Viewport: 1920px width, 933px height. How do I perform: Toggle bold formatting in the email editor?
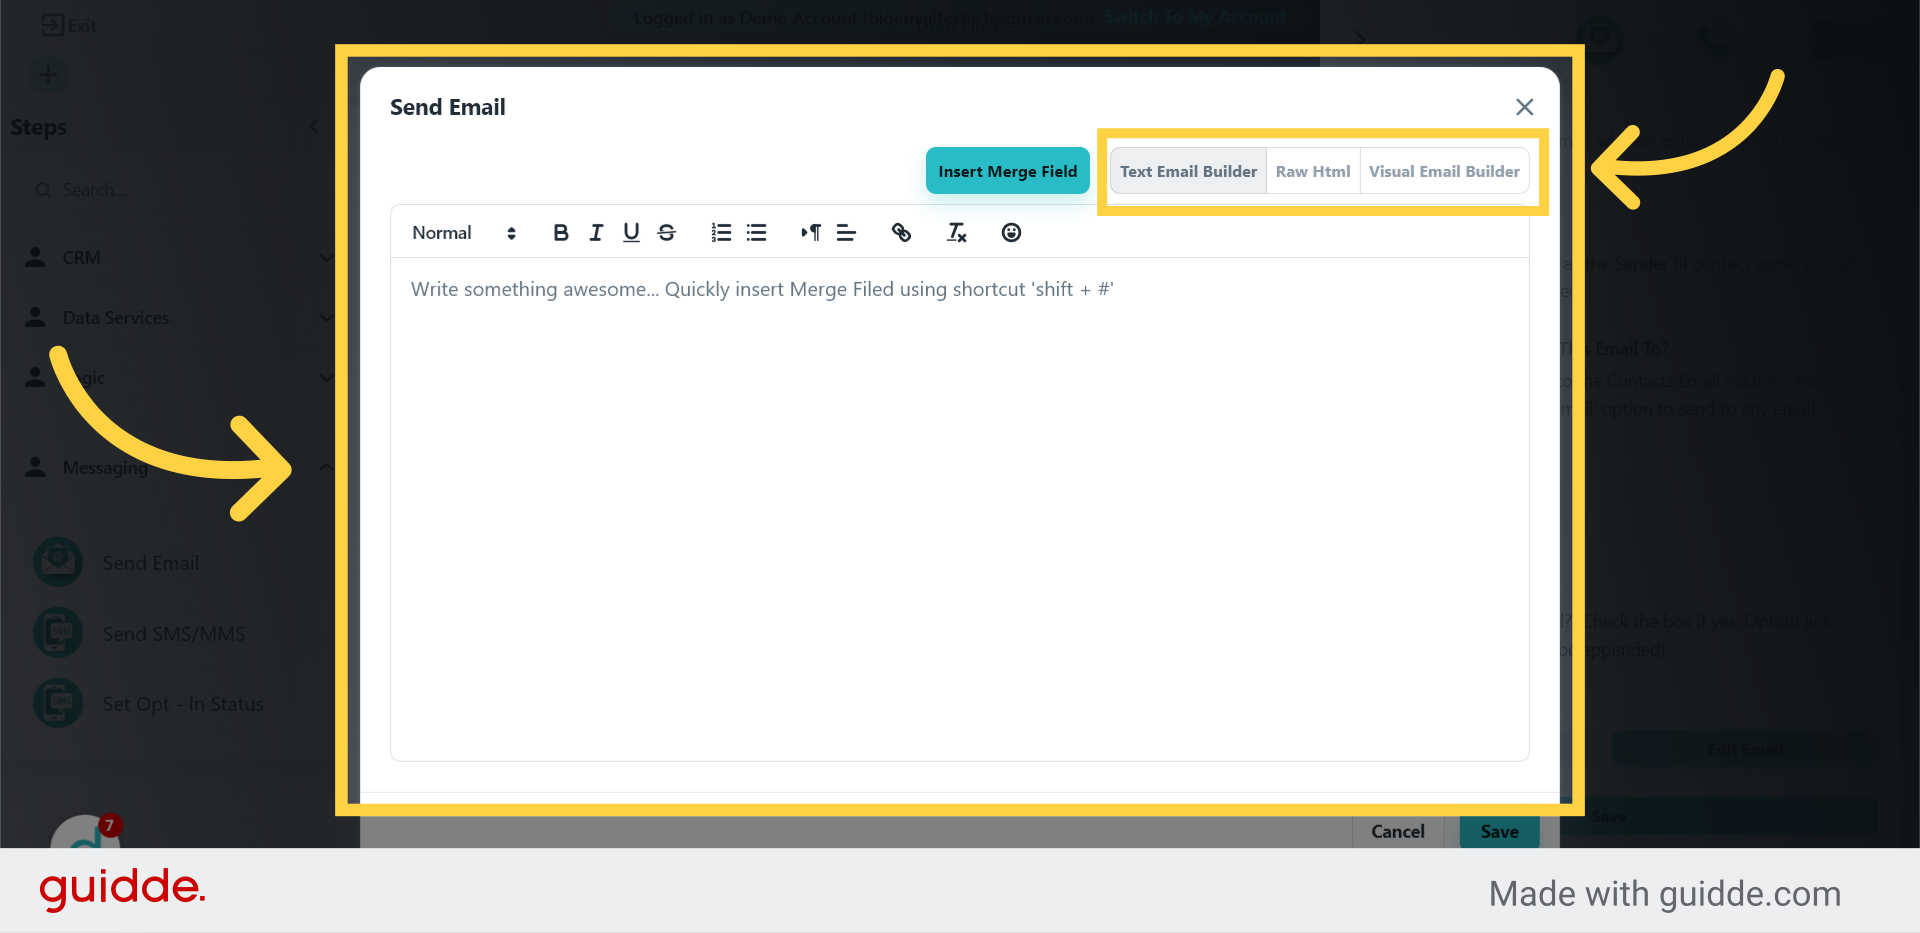pos(561,233)
